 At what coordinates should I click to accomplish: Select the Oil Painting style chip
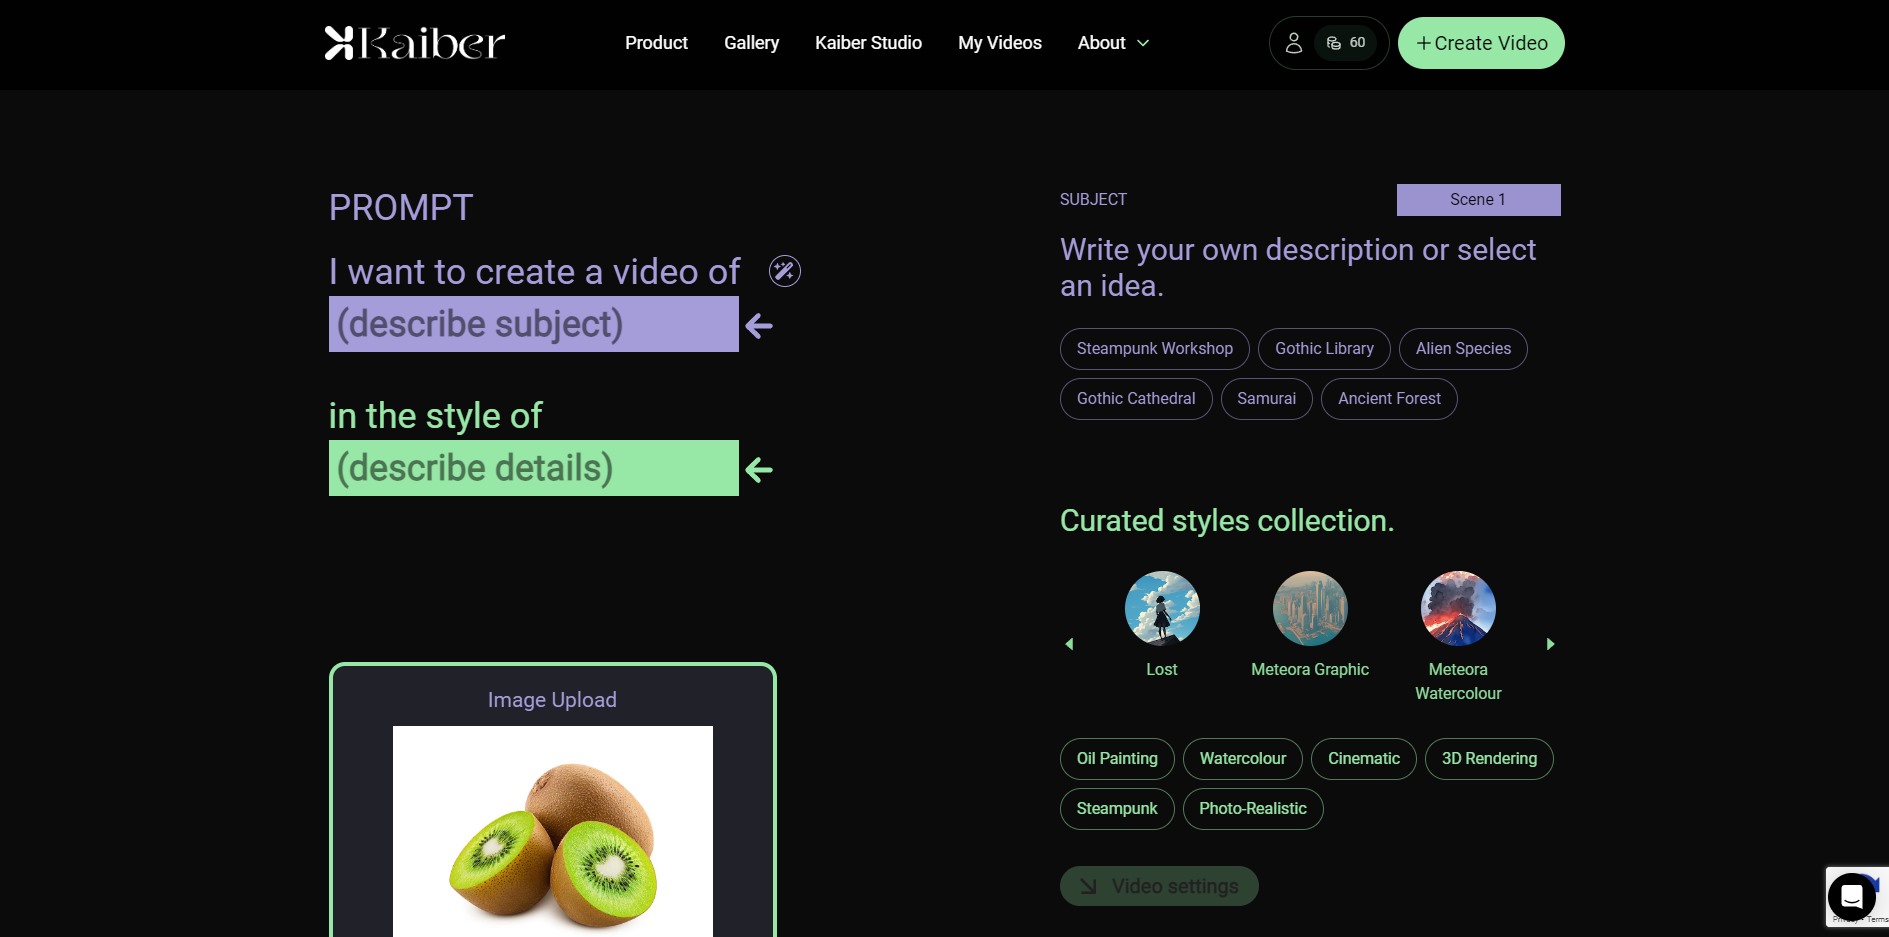pos(1117,759)
